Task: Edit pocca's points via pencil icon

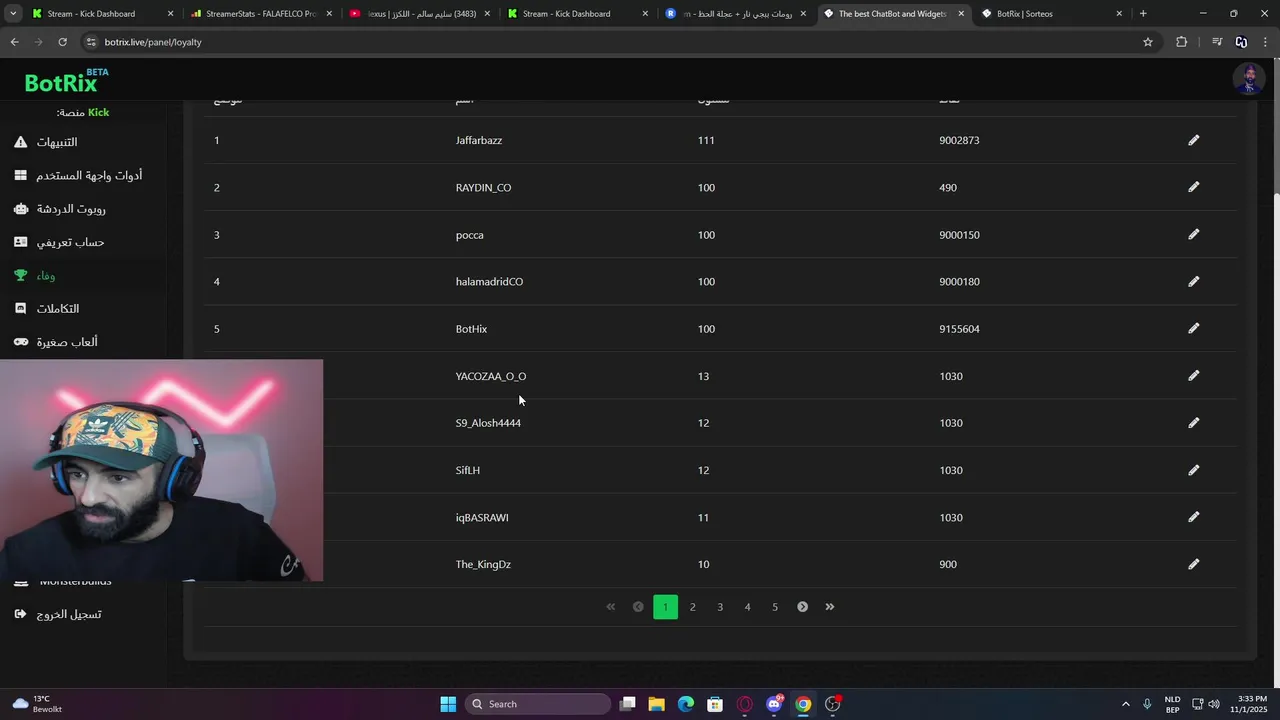Action: pos(1193,234)
